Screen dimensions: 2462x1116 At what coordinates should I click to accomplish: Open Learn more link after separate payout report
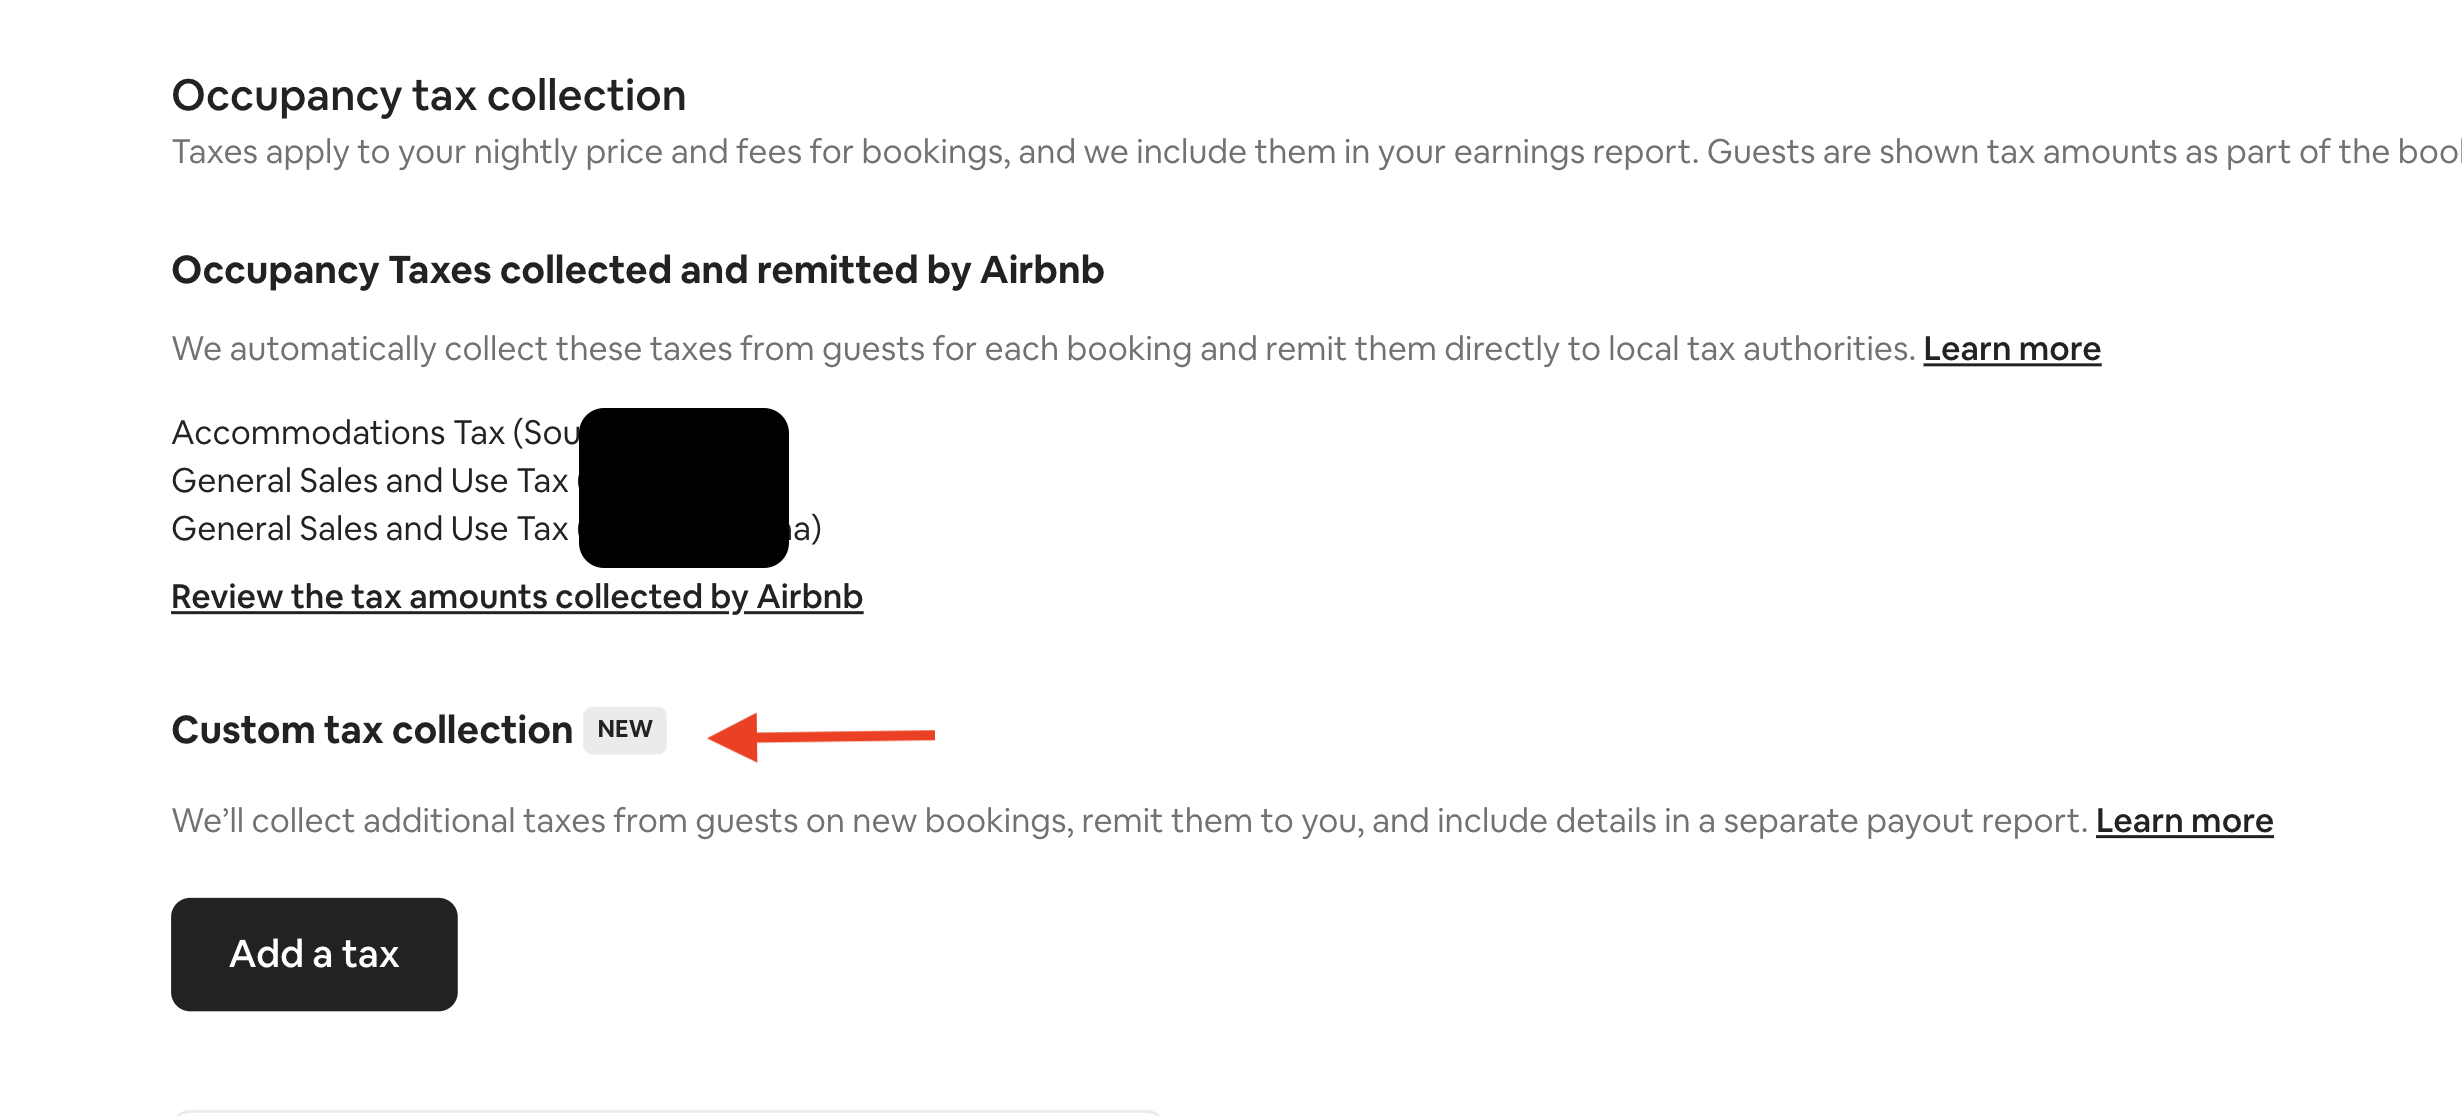click(x=2184, y=821)
